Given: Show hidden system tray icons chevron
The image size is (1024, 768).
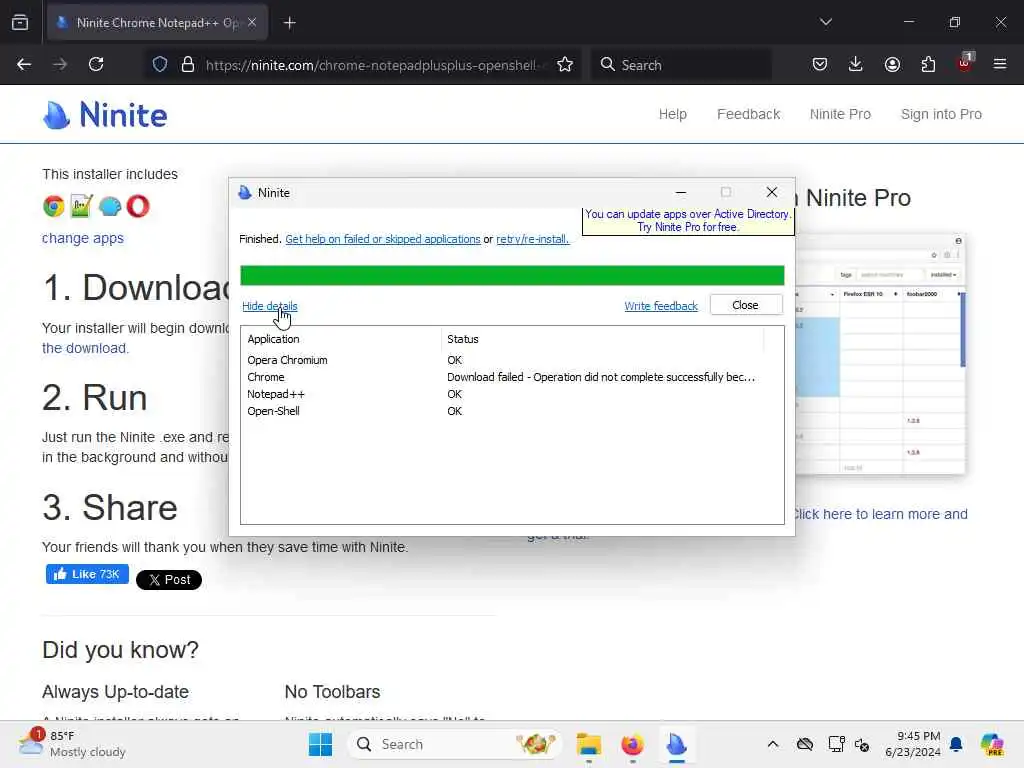Looking at the screenshot, I should pos(773,744).
